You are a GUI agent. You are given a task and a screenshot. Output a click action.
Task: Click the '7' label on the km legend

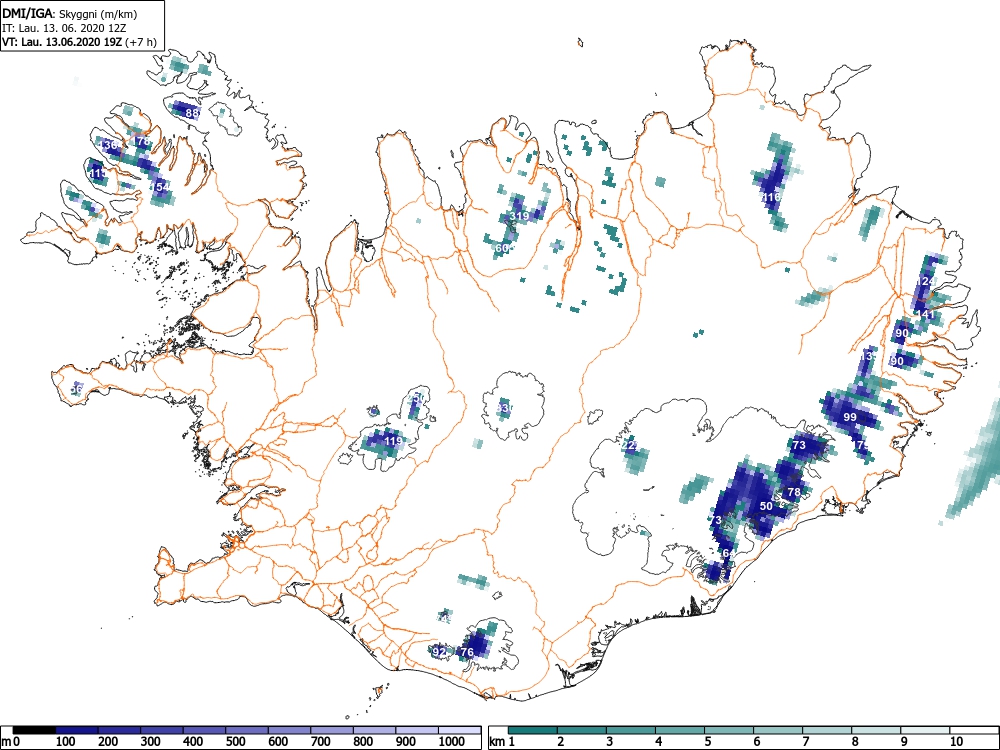point(805,742)
